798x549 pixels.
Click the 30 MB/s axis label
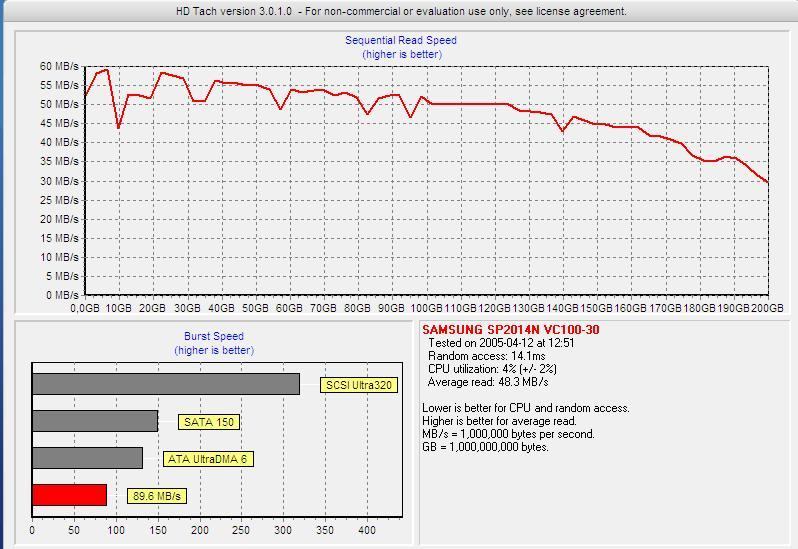coord(59,181)
